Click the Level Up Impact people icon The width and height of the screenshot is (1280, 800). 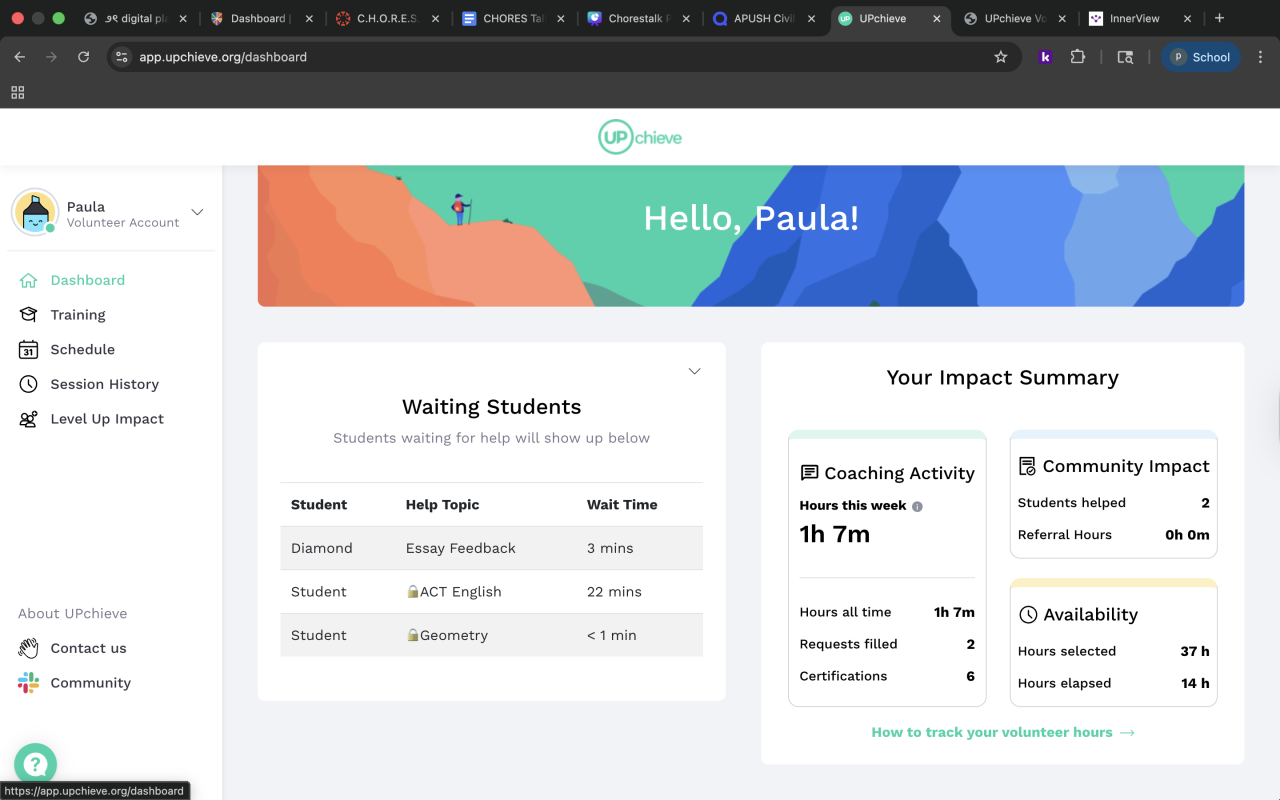28,419
